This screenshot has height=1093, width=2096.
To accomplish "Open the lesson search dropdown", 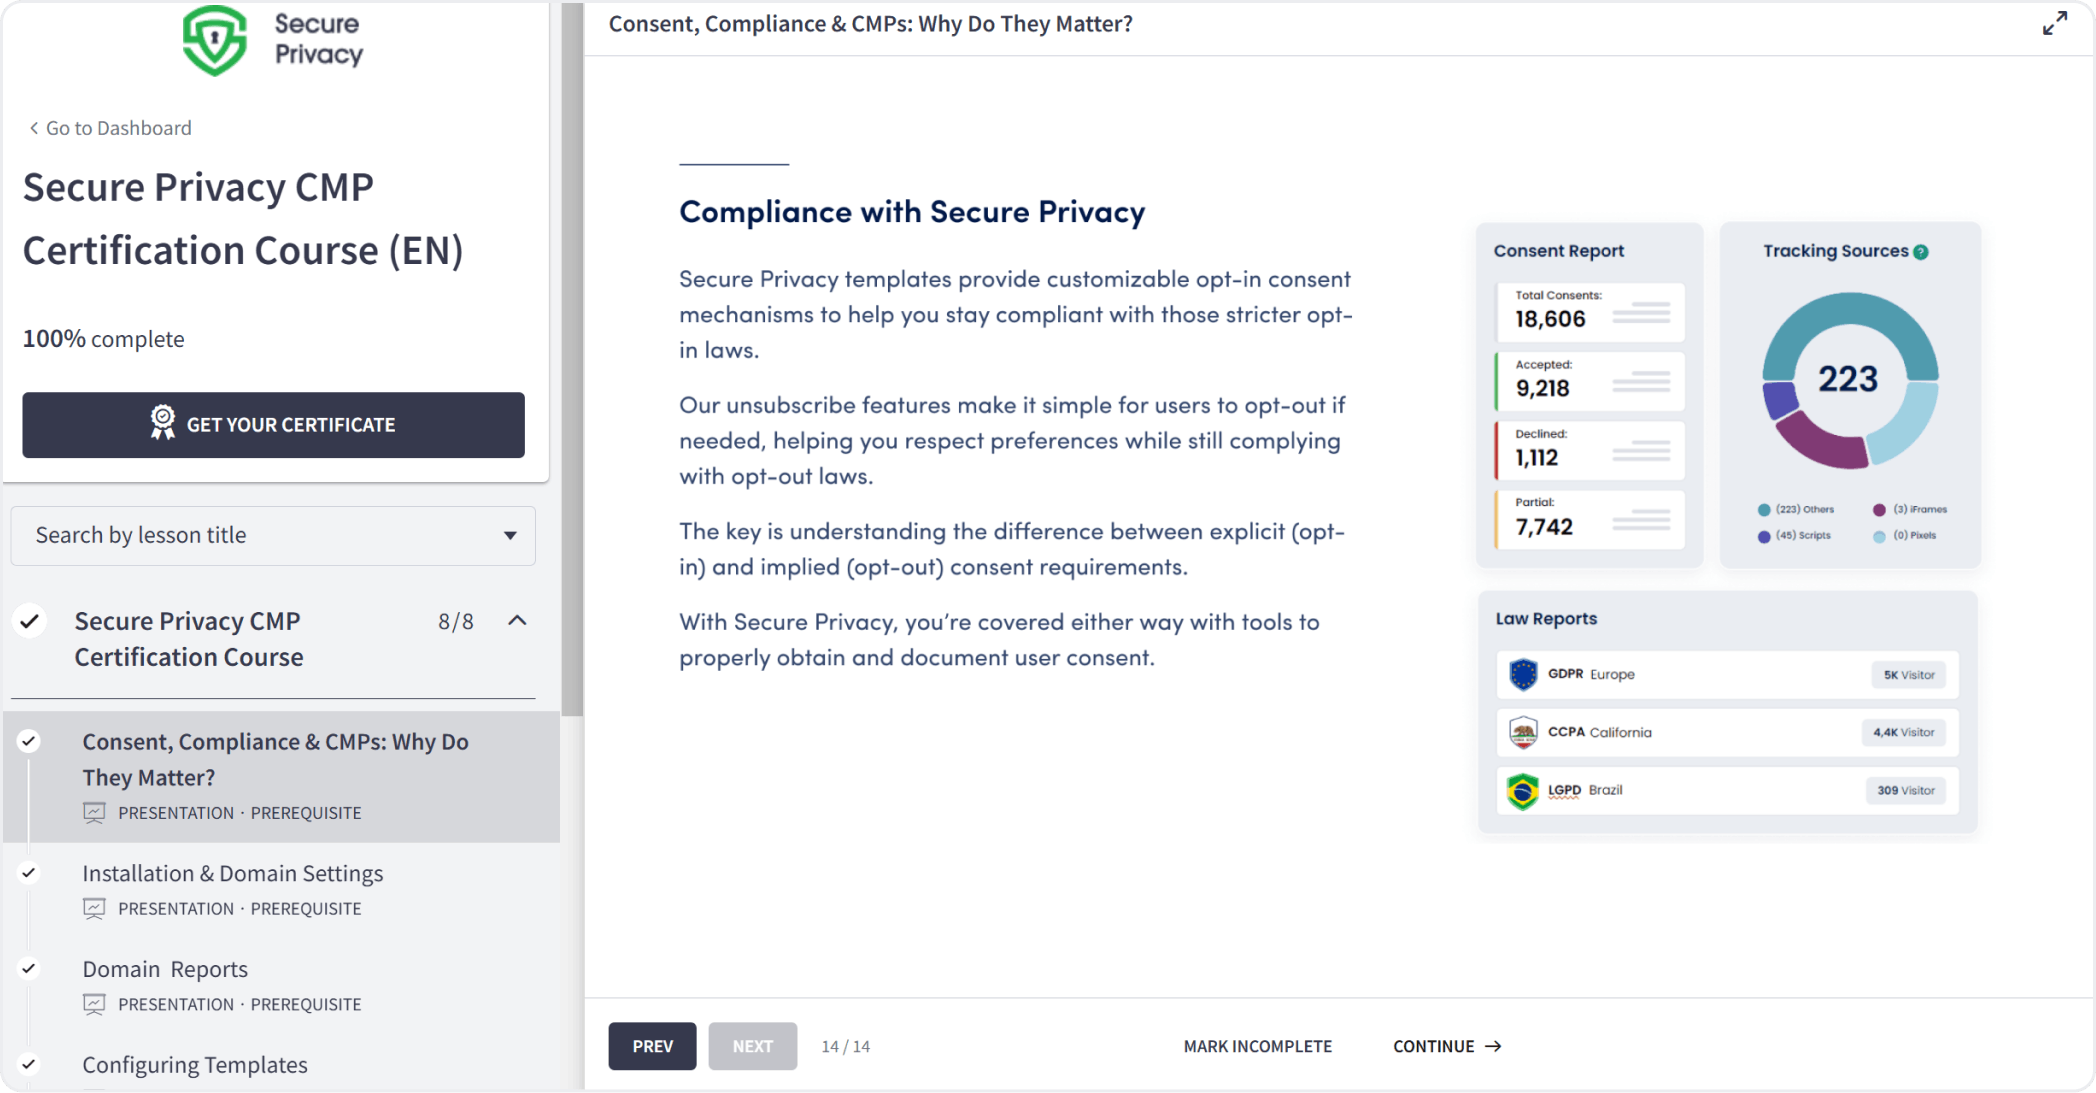I will 512,535.
